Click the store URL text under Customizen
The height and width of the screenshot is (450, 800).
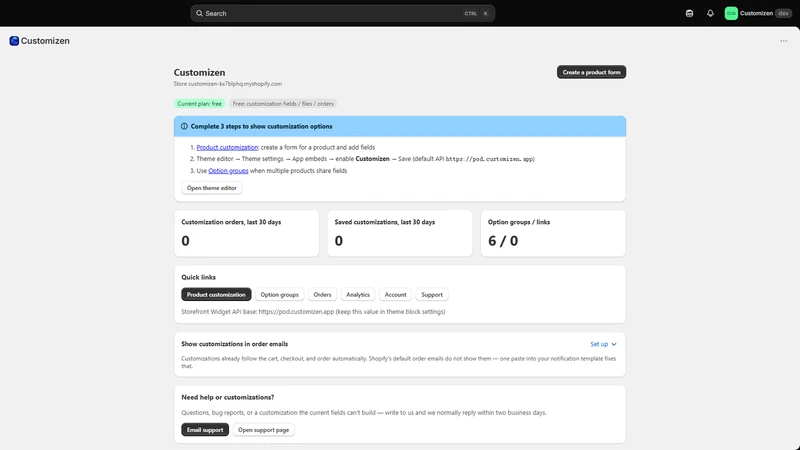(x=228, y=84)
